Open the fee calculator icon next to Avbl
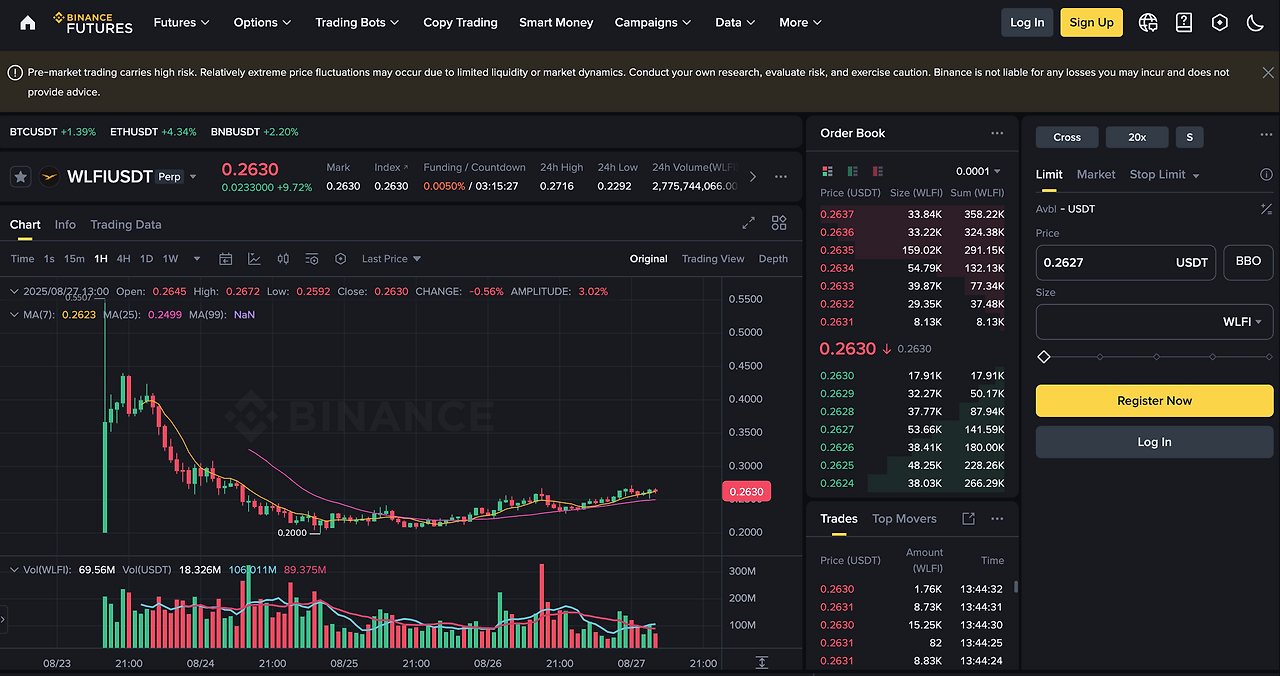1280x676 pixels. (x=1266, y=209)
